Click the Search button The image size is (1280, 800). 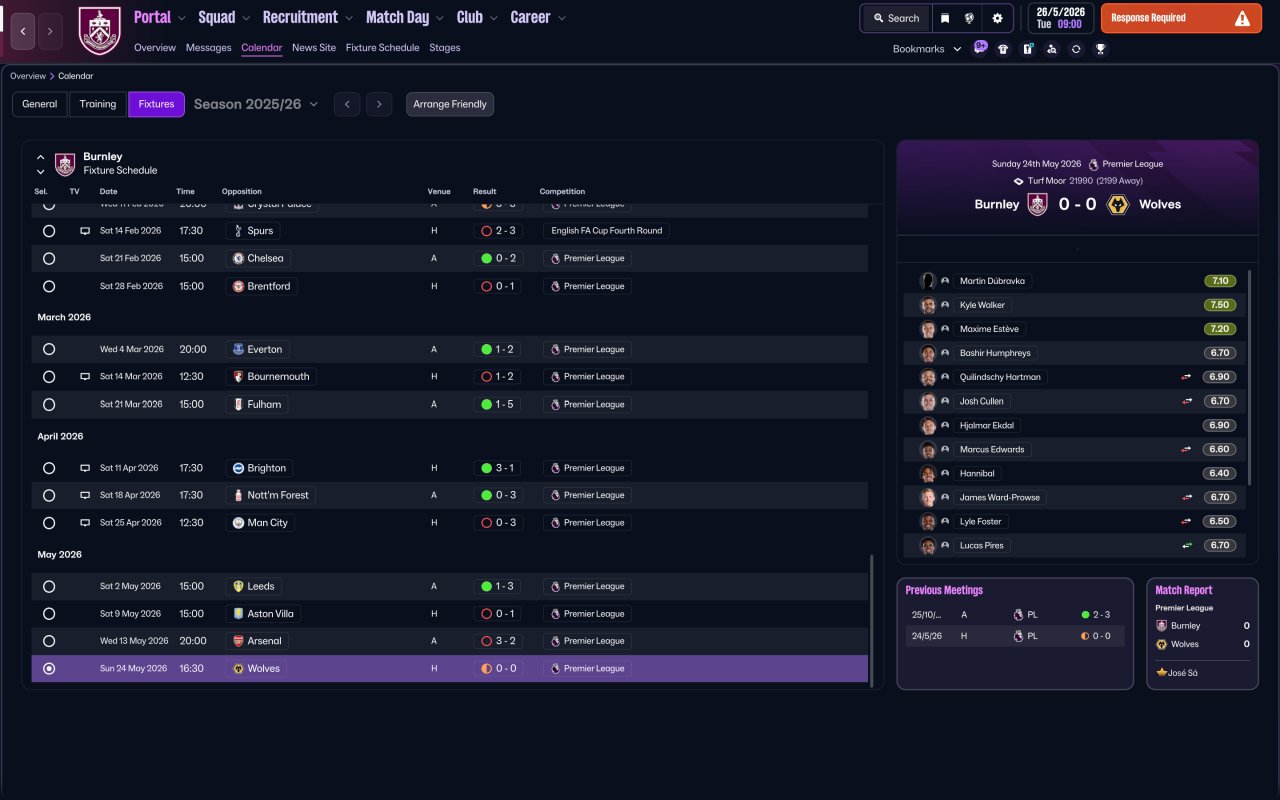(x=896, y=18)
